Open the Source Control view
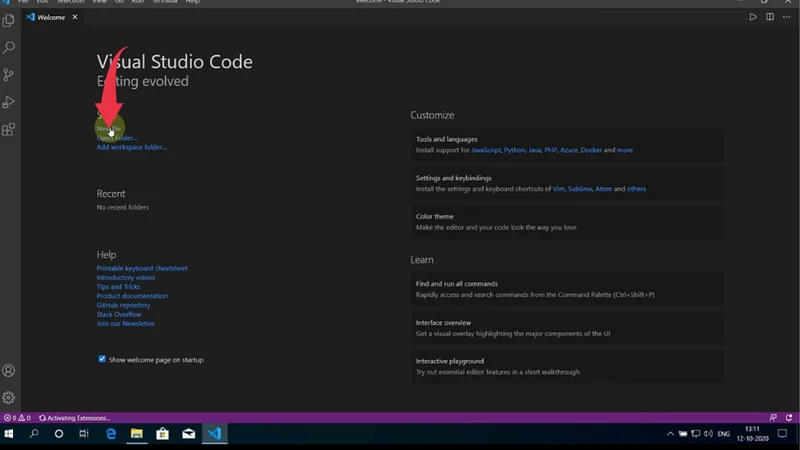The height and width of the screenshot is (450, 800). 9,75
